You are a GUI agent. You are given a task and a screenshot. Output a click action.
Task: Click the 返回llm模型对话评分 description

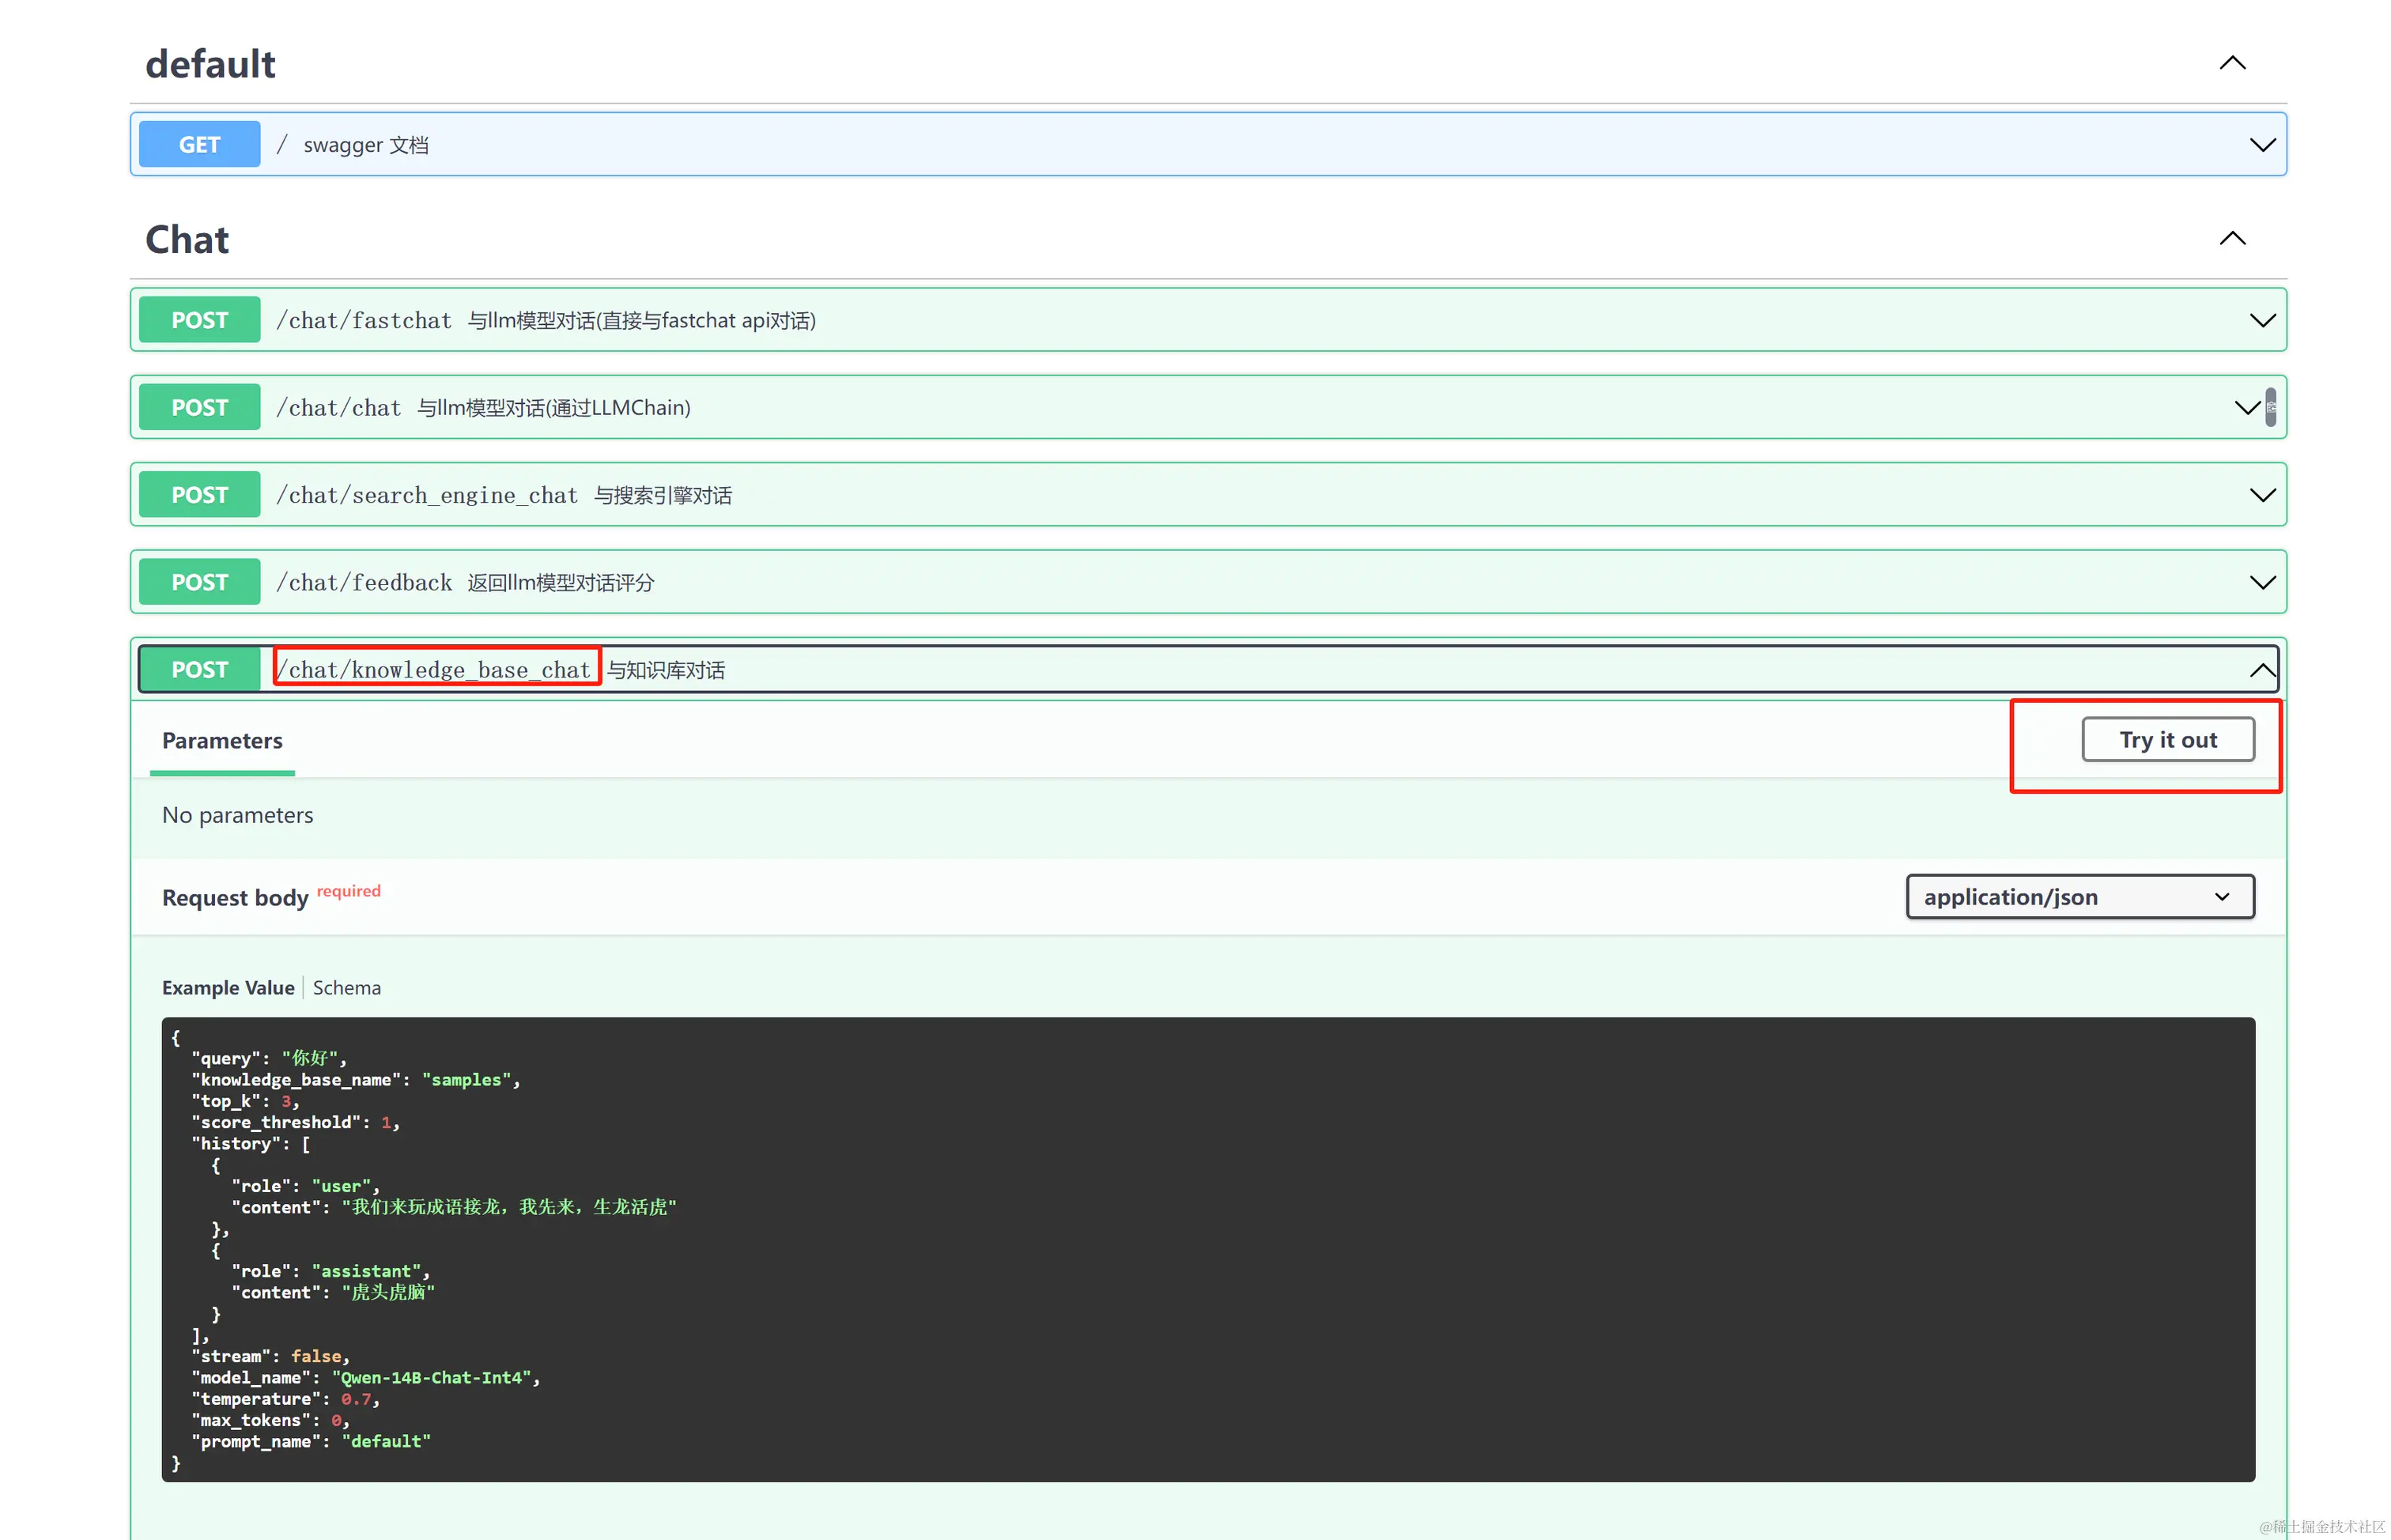[x=561, y=583]
